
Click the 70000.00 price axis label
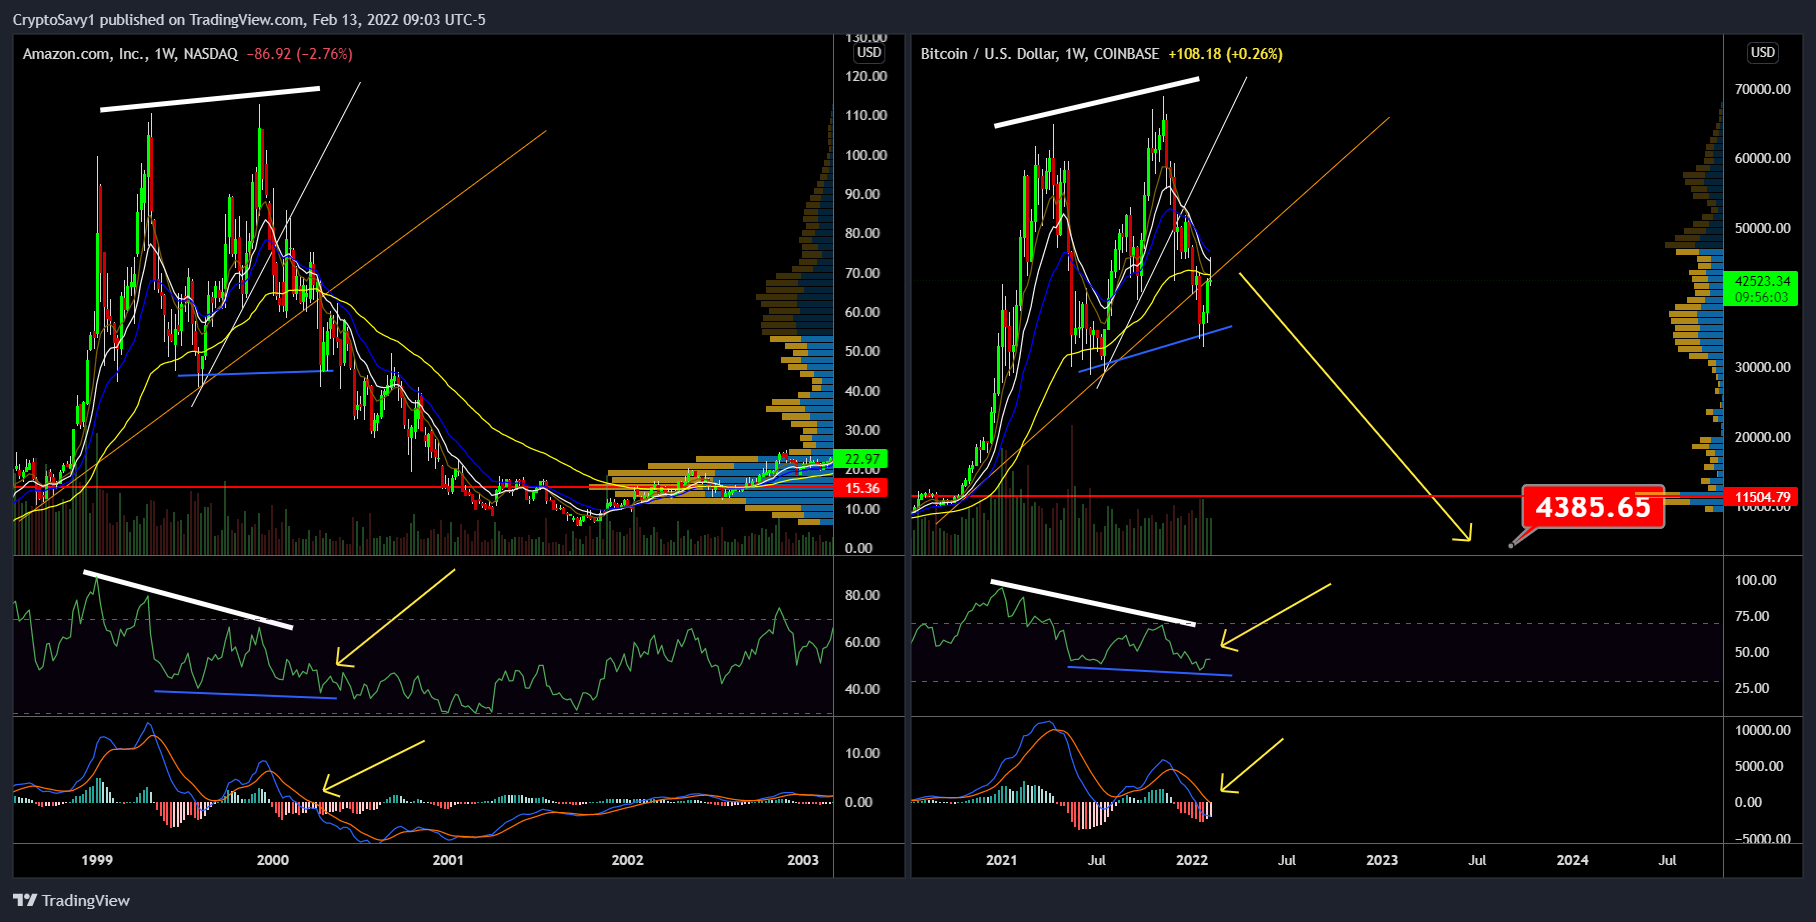[x=1763, y=89]
